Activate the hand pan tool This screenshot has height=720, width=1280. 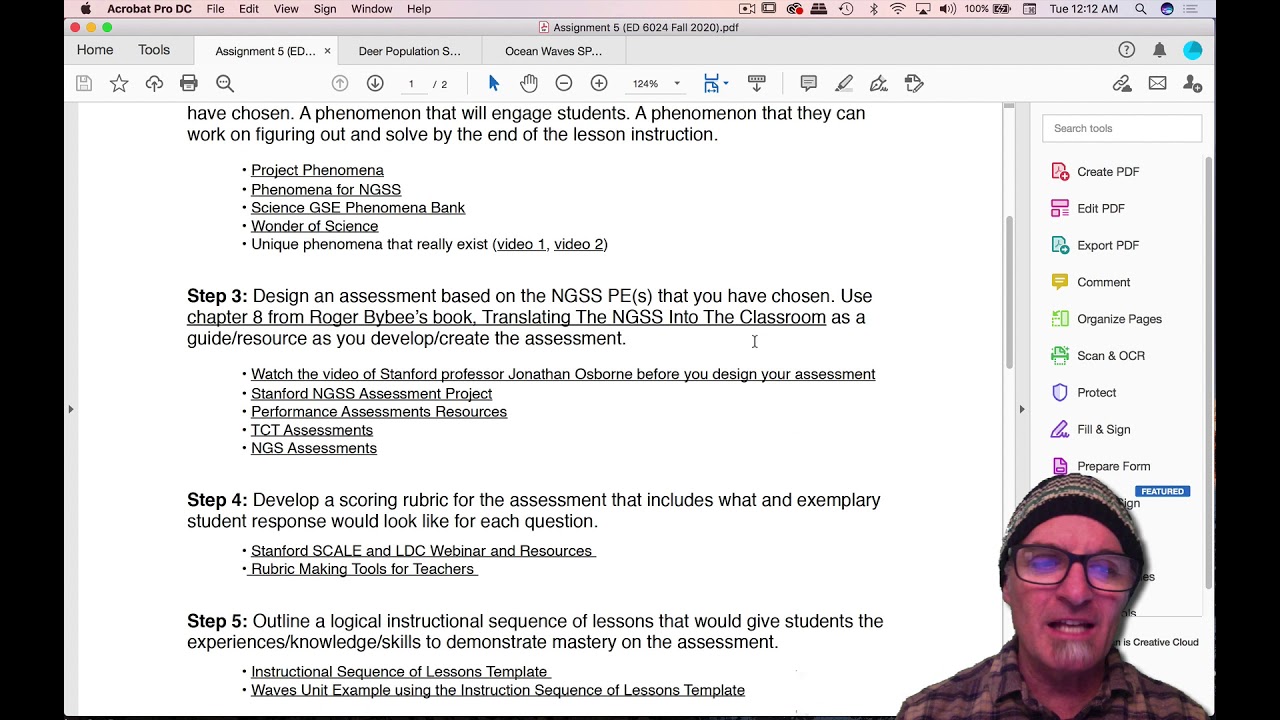pyautogui.click(x=528, y=84)
